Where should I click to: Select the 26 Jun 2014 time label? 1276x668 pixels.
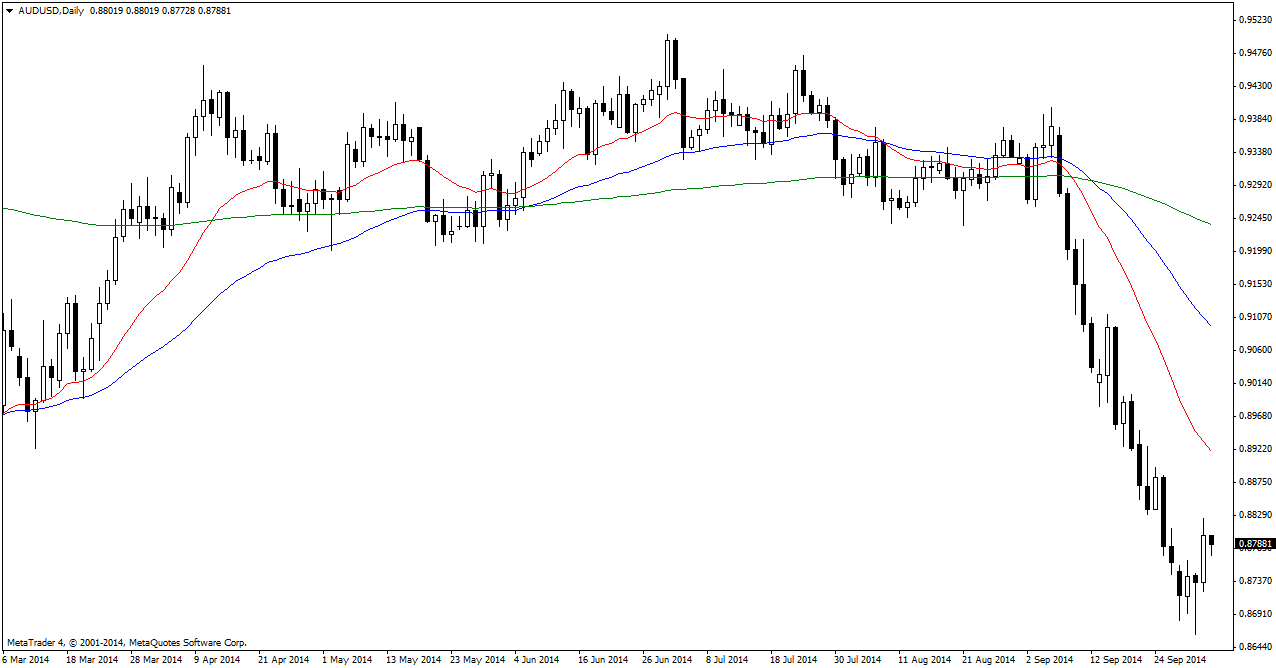point(666,660)
